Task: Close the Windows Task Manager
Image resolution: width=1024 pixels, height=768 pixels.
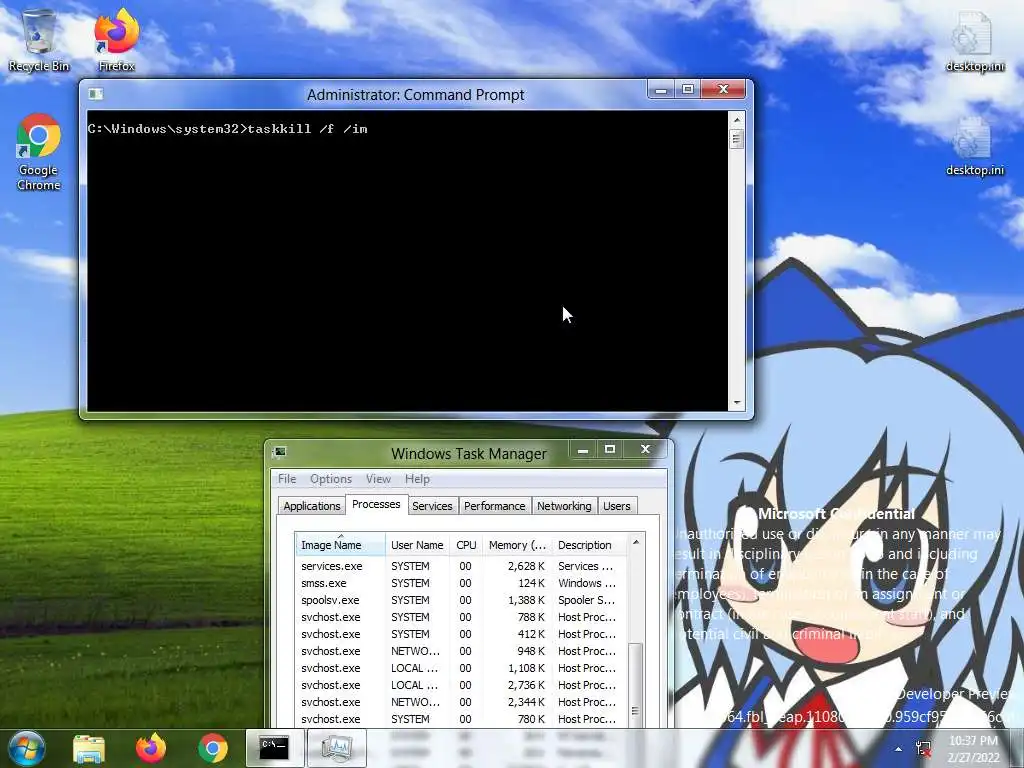Action: (x=645, y=449)
